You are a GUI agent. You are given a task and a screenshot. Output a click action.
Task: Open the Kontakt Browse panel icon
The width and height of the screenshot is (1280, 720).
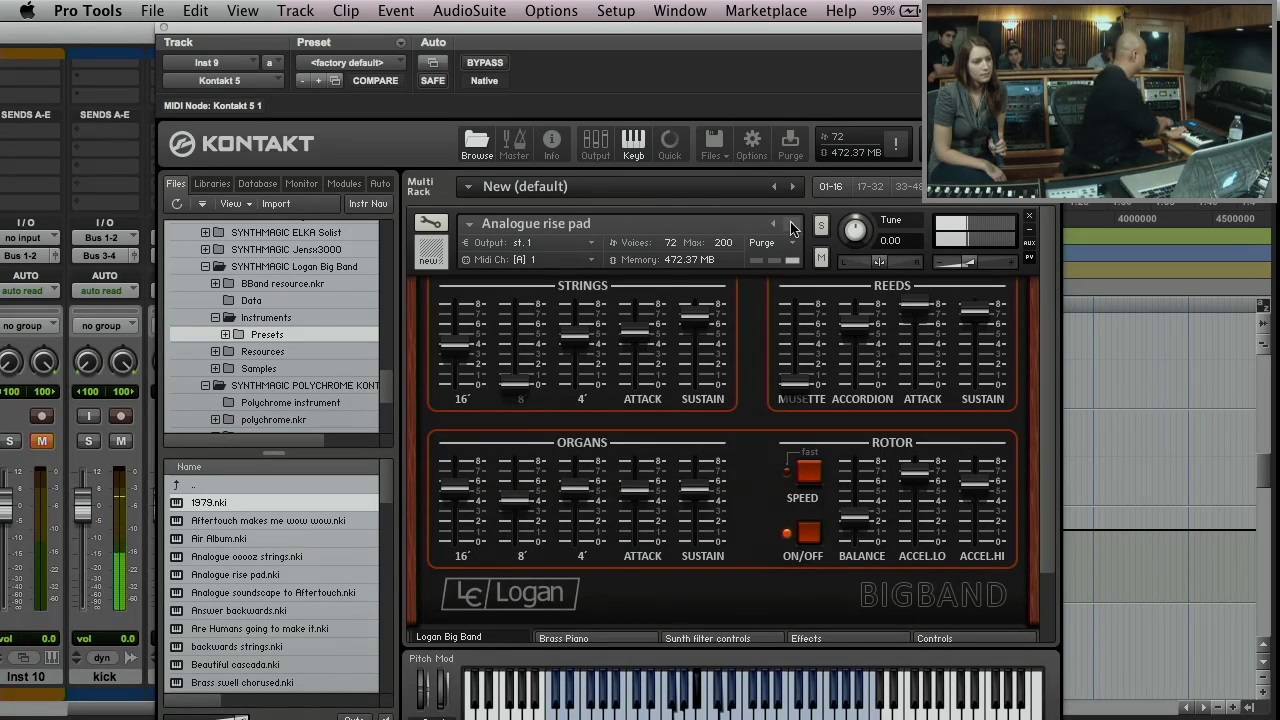click(477, 144)
